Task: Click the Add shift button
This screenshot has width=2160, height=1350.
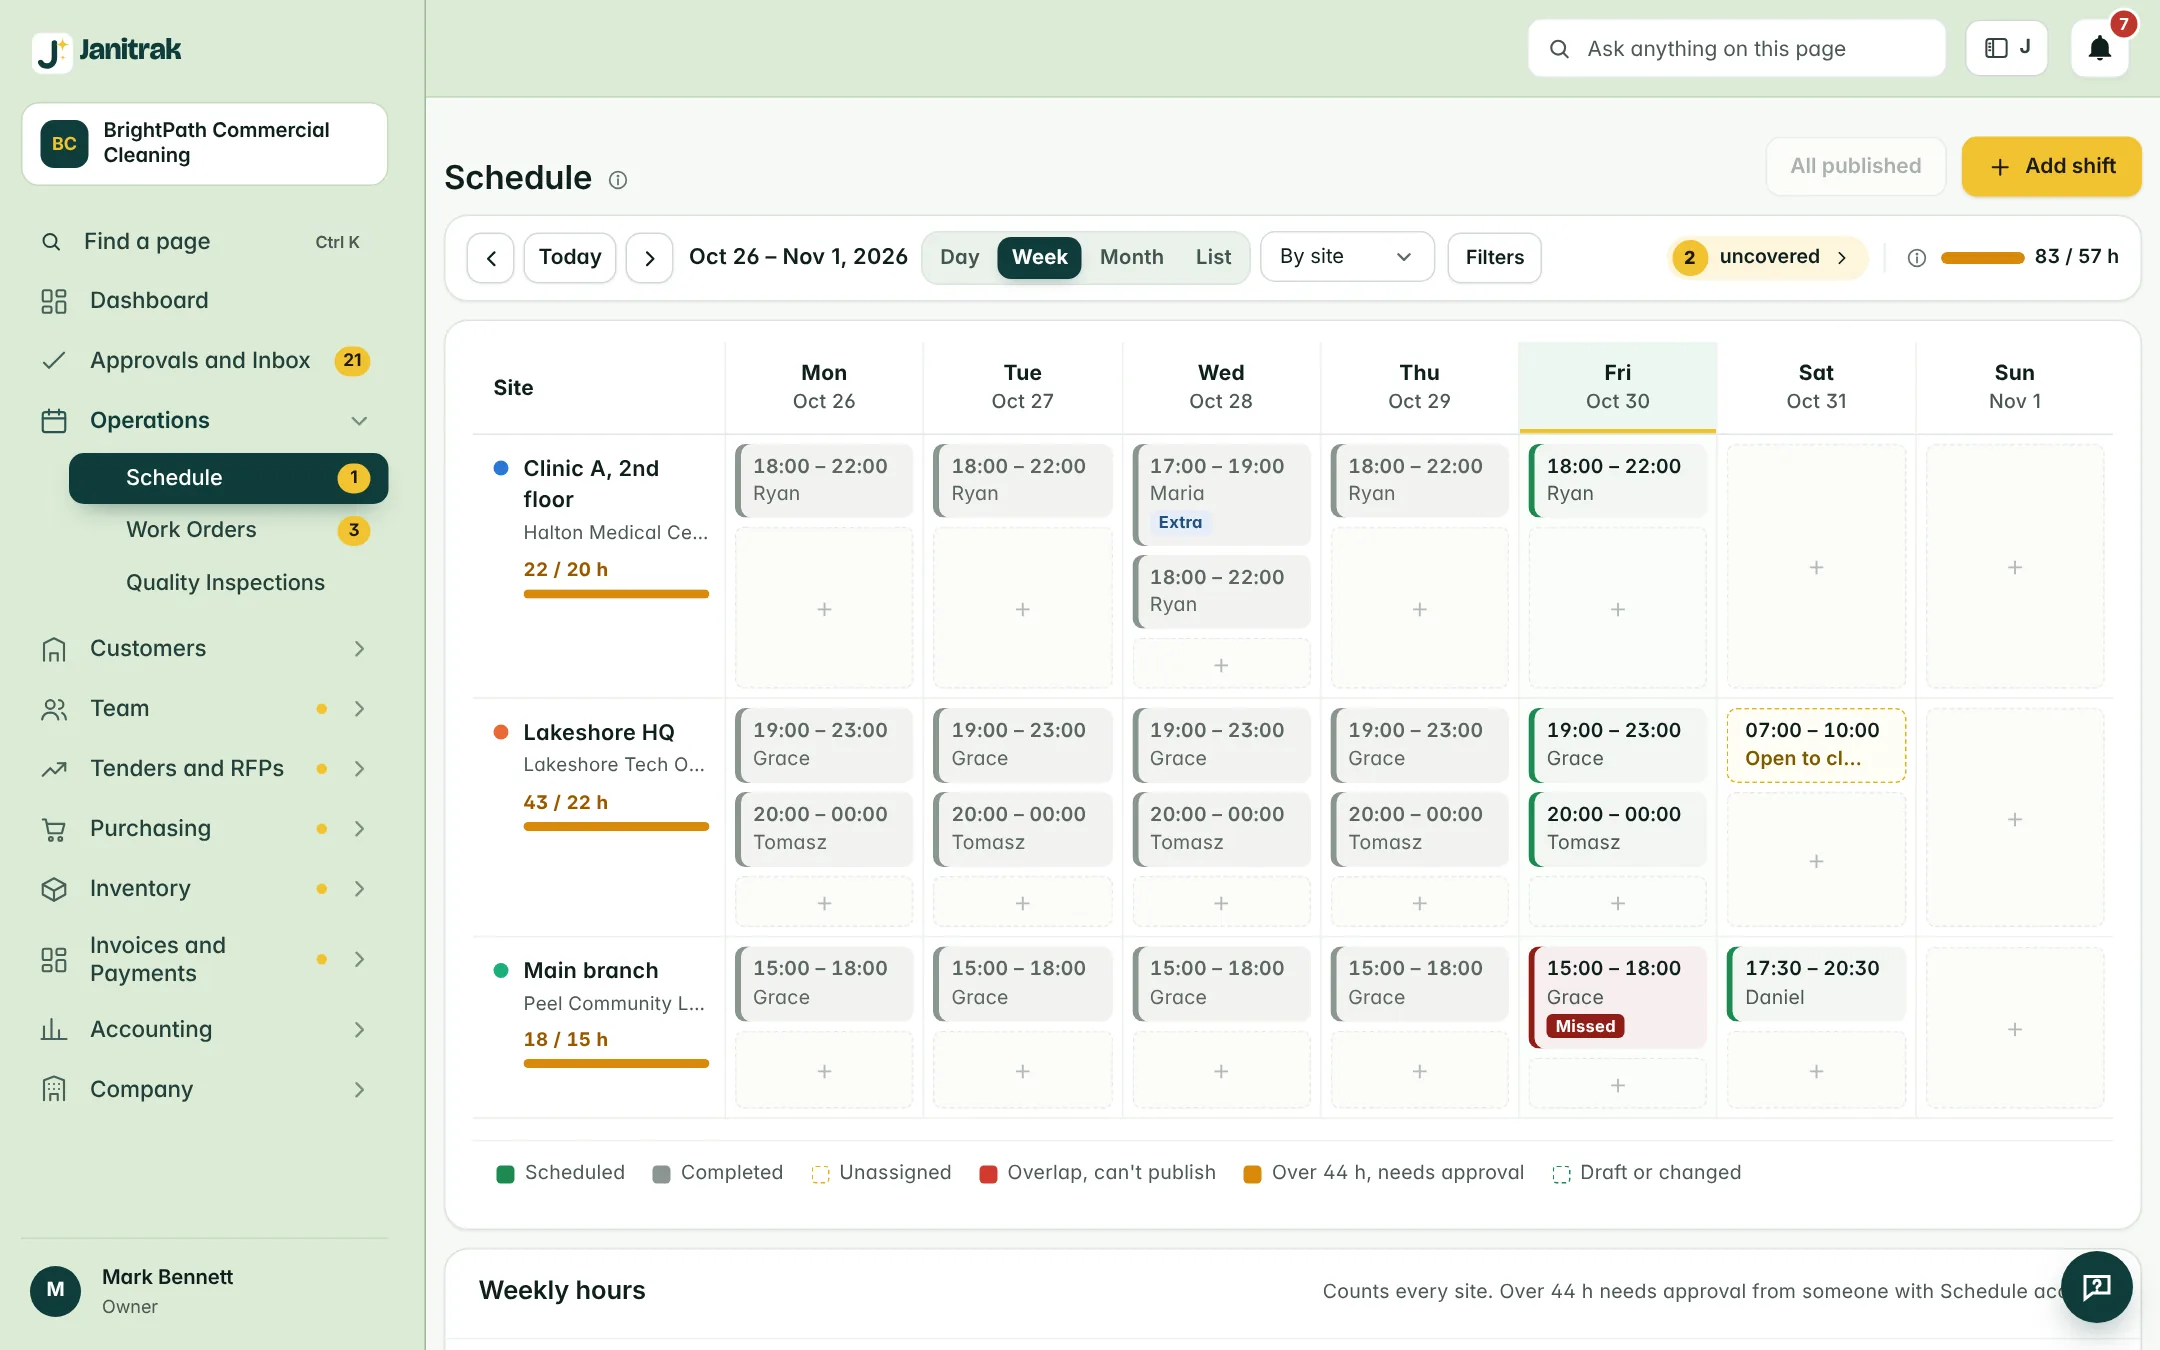Action: (2051, 166)
